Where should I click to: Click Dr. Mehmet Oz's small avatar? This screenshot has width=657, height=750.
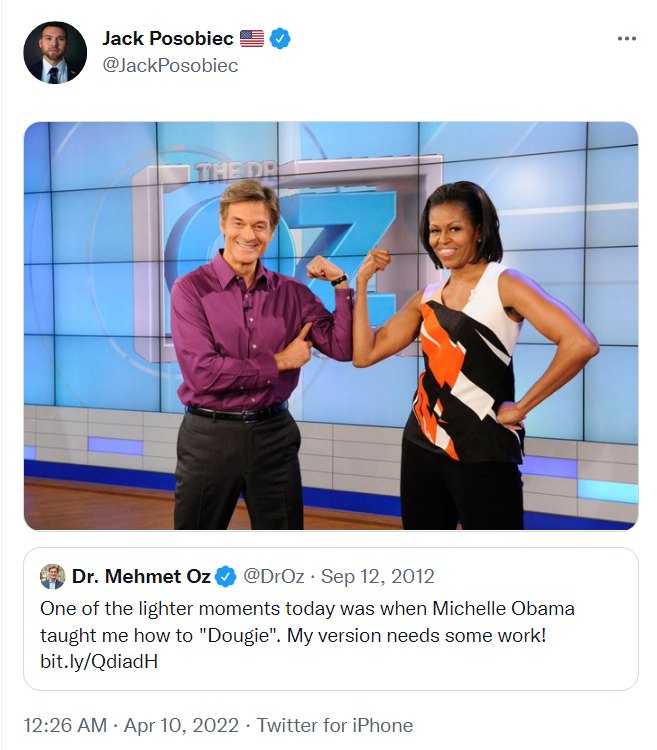click(x=53, y=576)
